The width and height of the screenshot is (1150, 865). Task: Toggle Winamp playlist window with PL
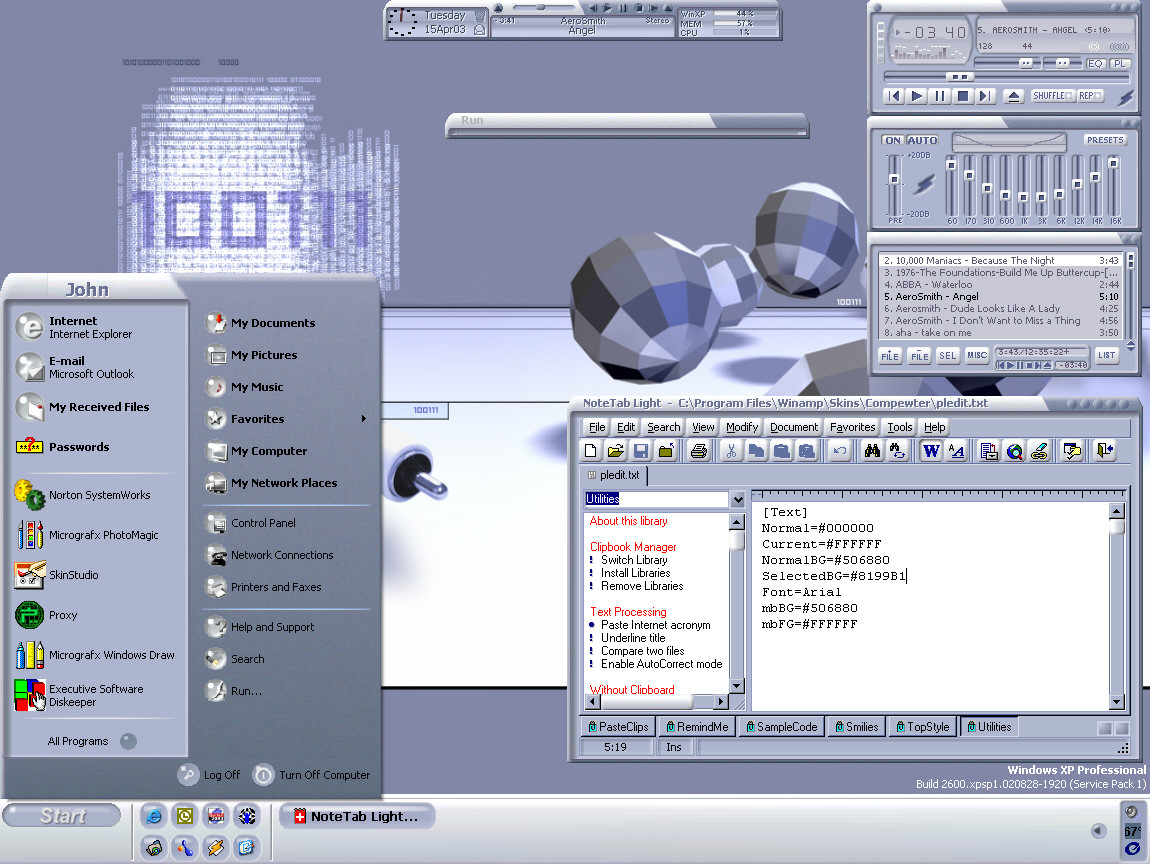click(1119, 64)
